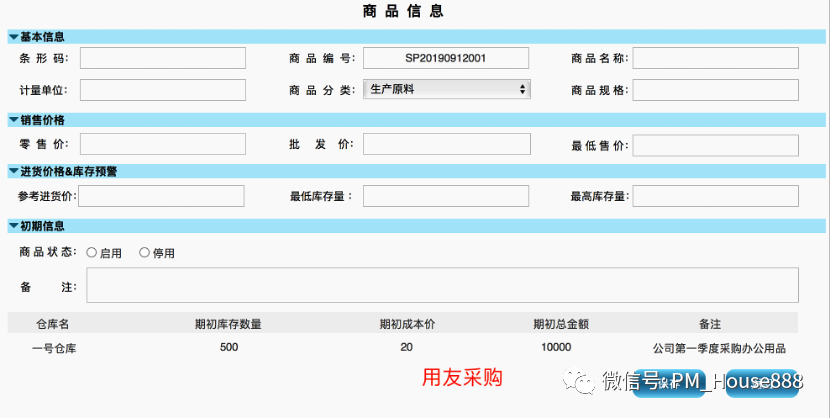Select the 停用 radio button

point(144,253)
